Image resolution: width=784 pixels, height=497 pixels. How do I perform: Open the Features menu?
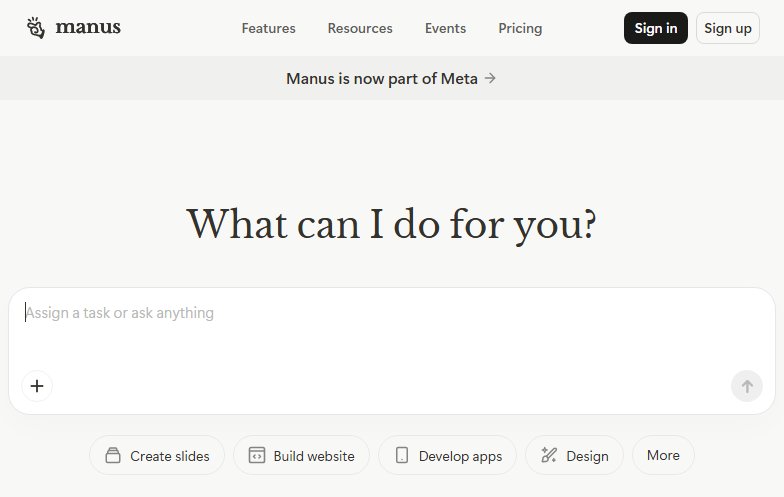(268, 28)
